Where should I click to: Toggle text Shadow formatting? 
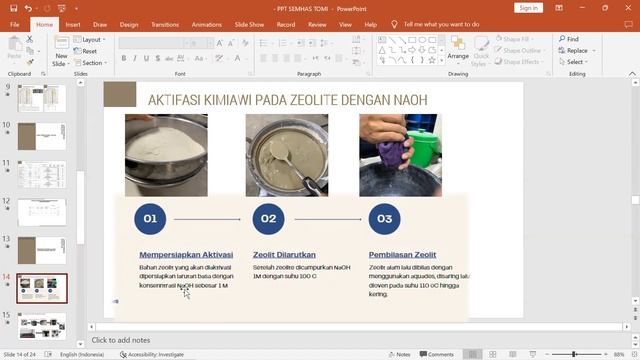click(158, 58)
